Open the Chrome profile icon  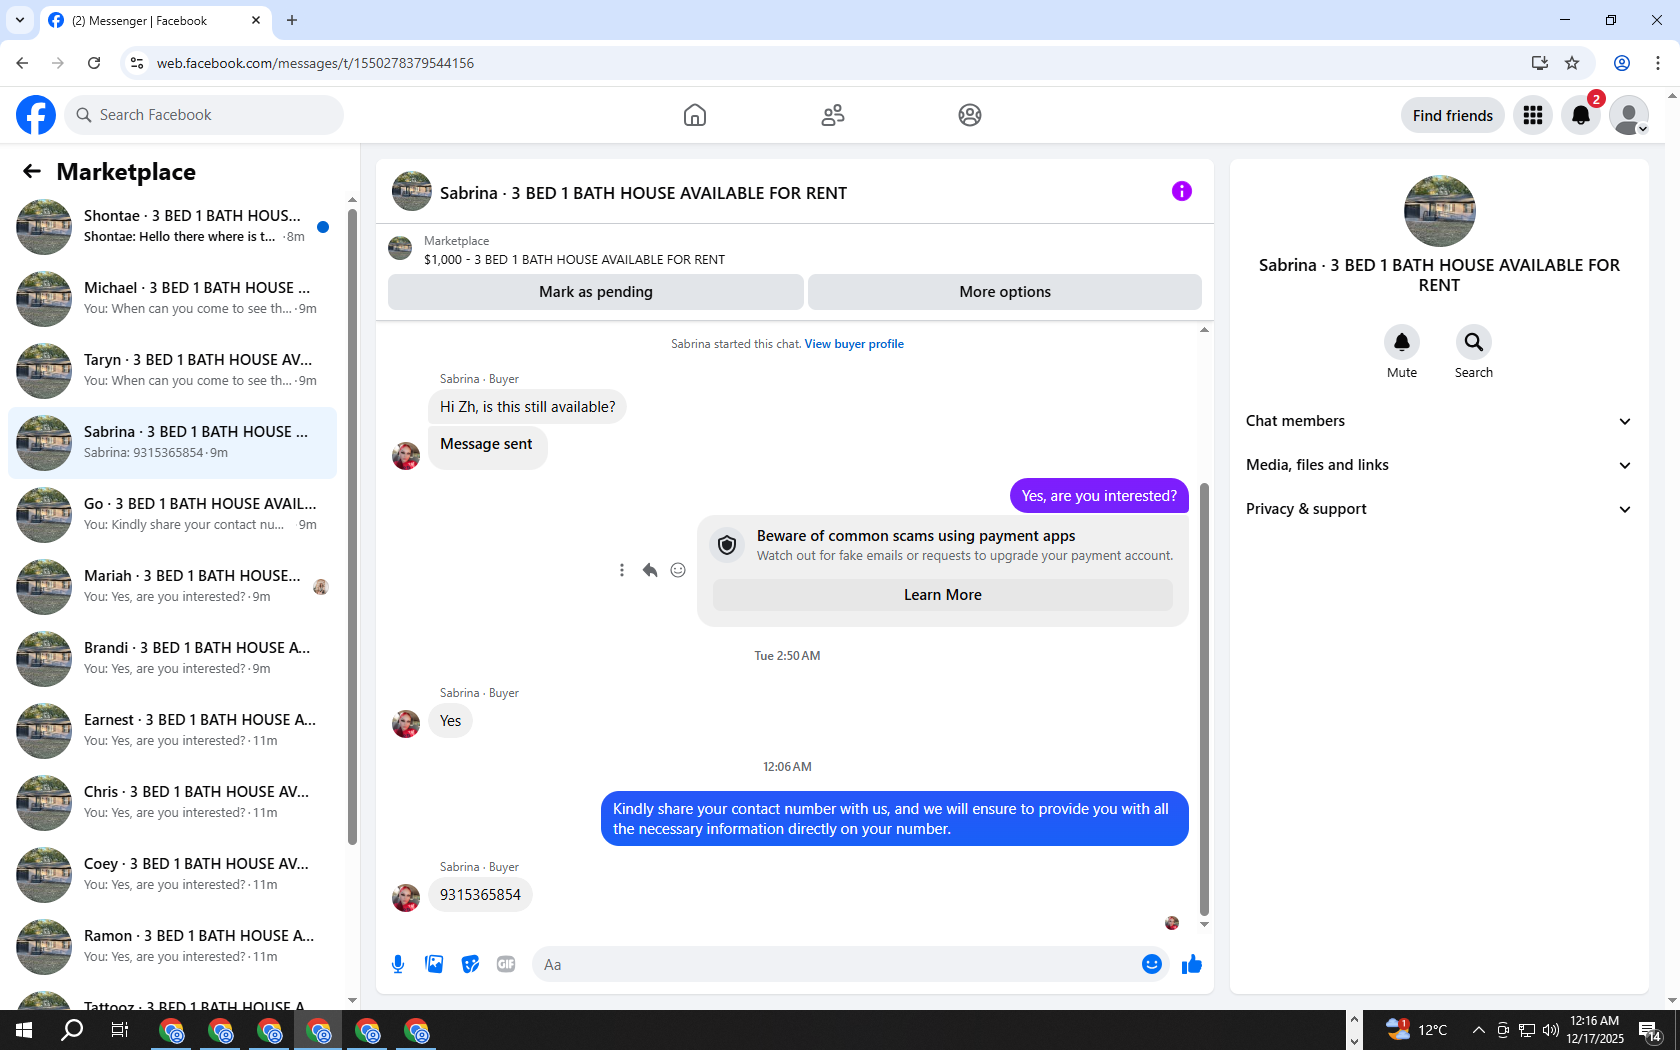click(x=1622, y=63)
